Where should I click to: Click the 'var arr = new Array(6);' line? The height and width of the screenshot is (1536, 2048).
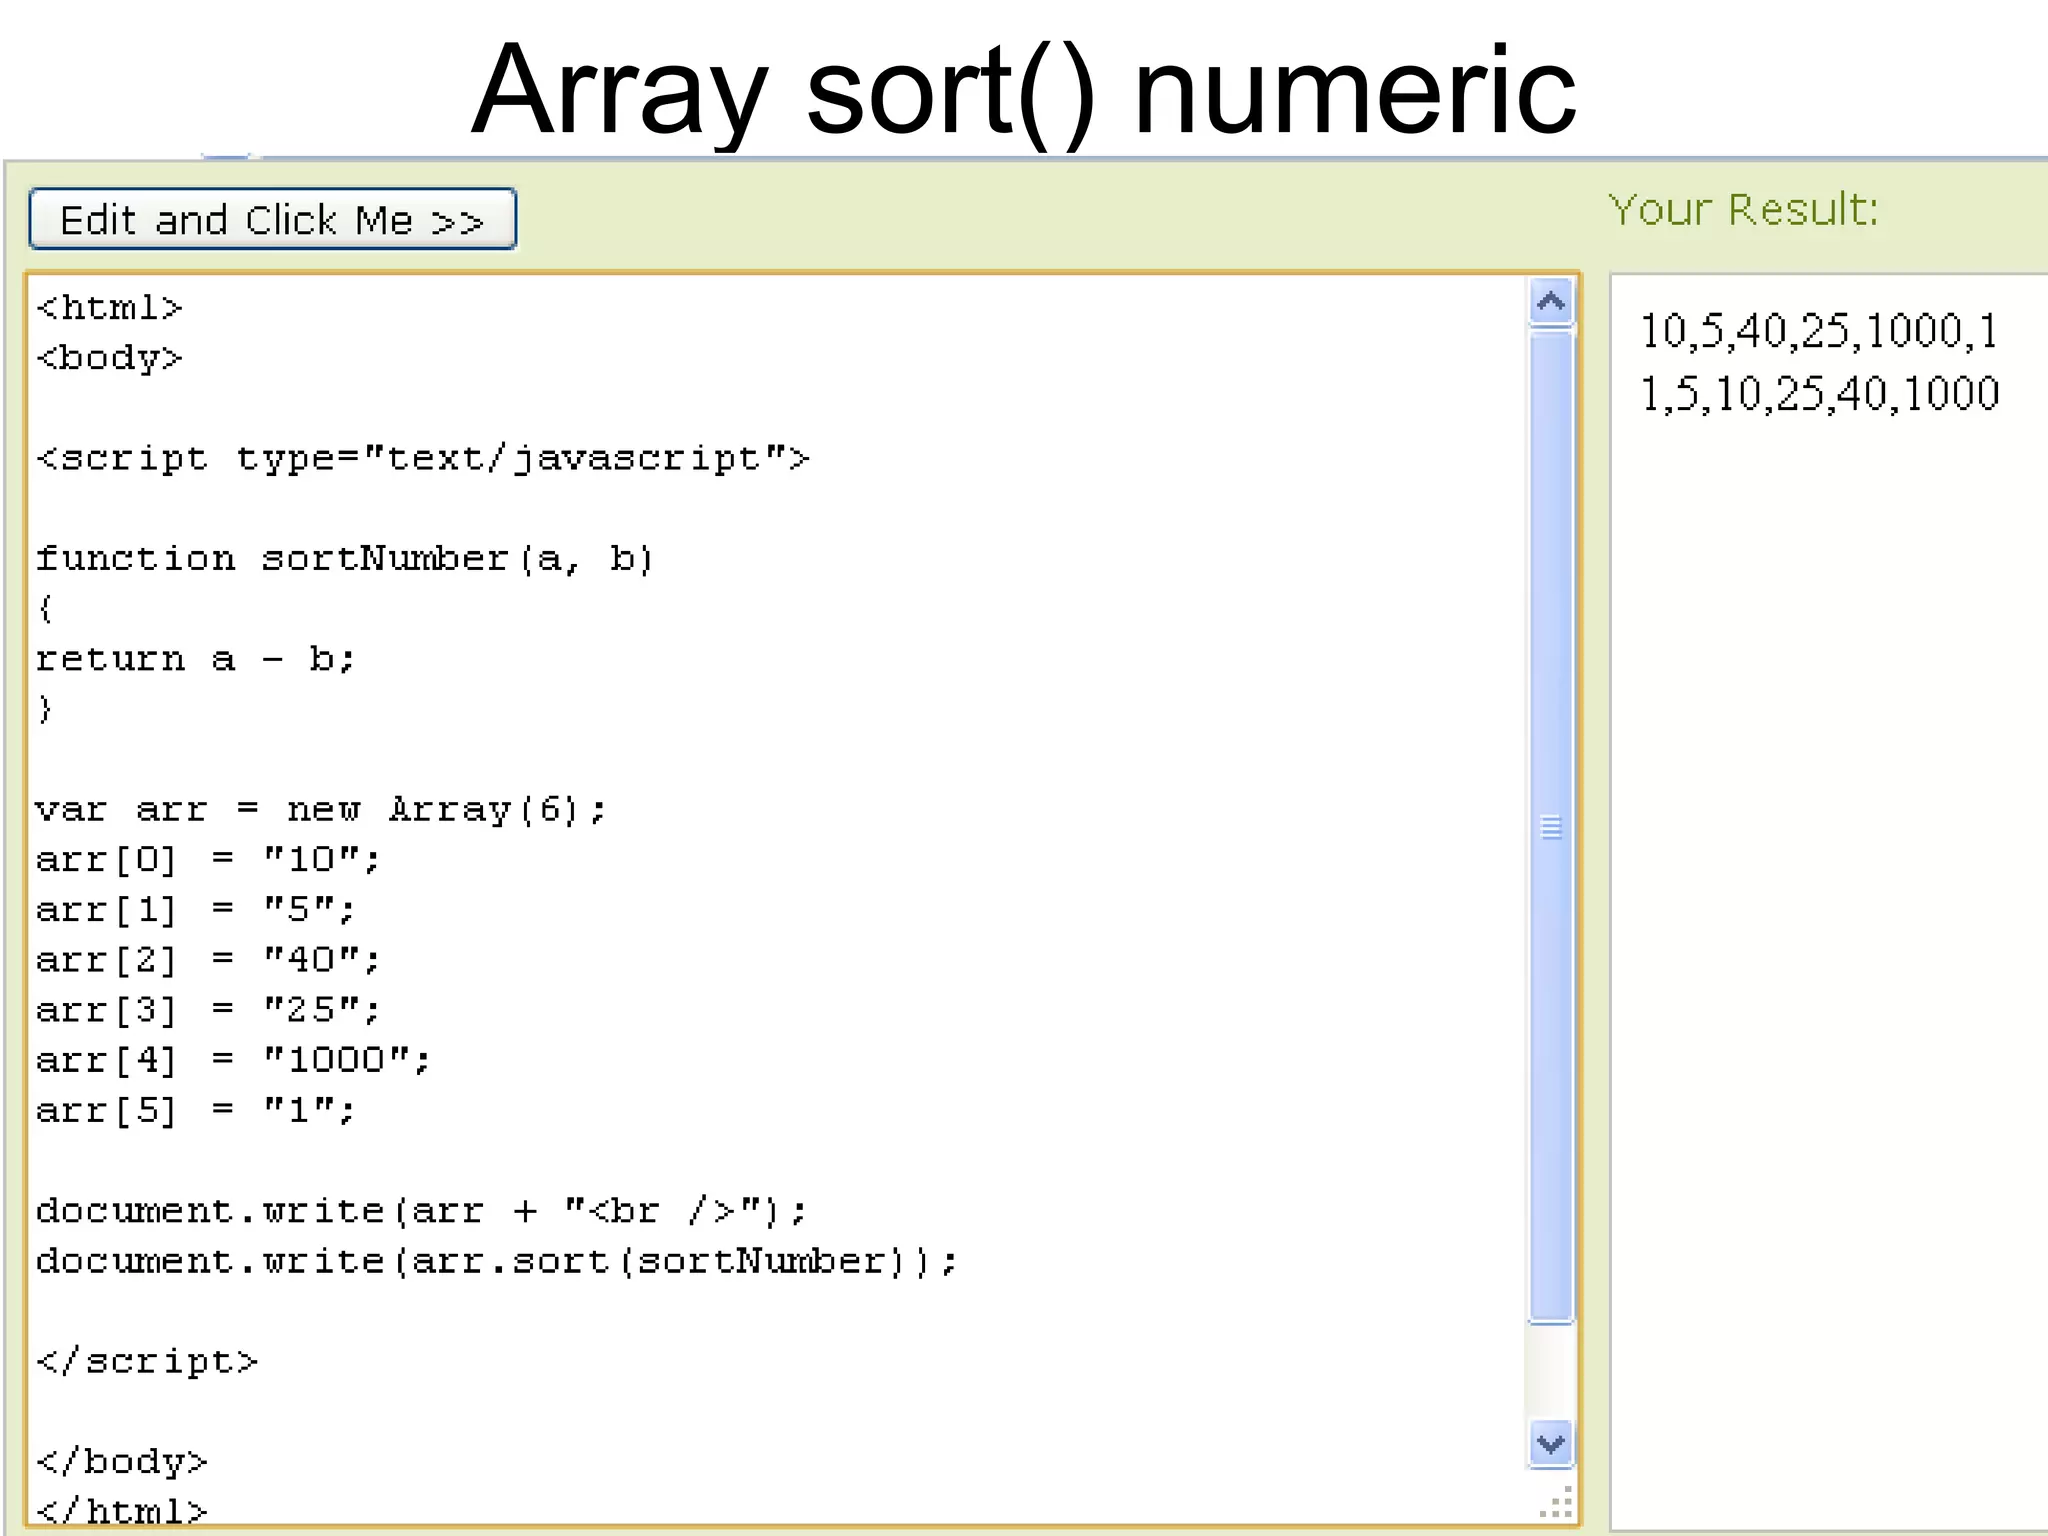click(x=321, y=809)
